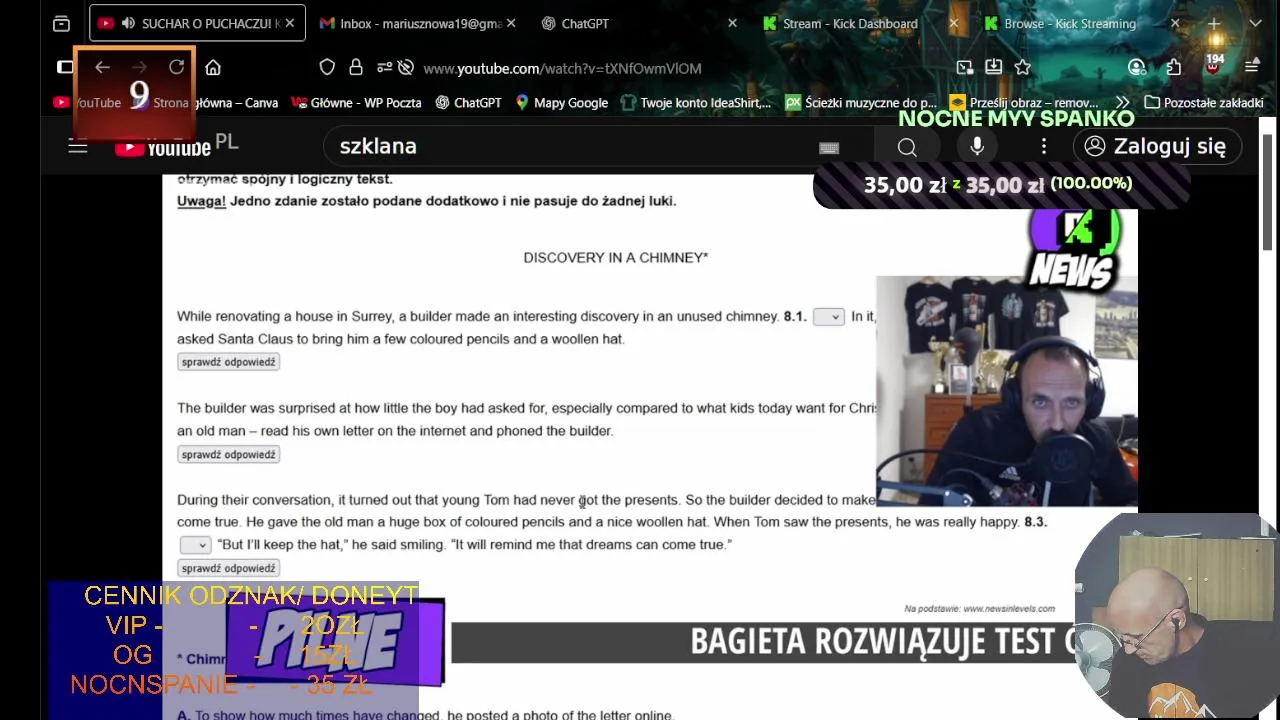The image size is (1280, 720).
Task: Open the browser home page
Action: click(213, 67)
